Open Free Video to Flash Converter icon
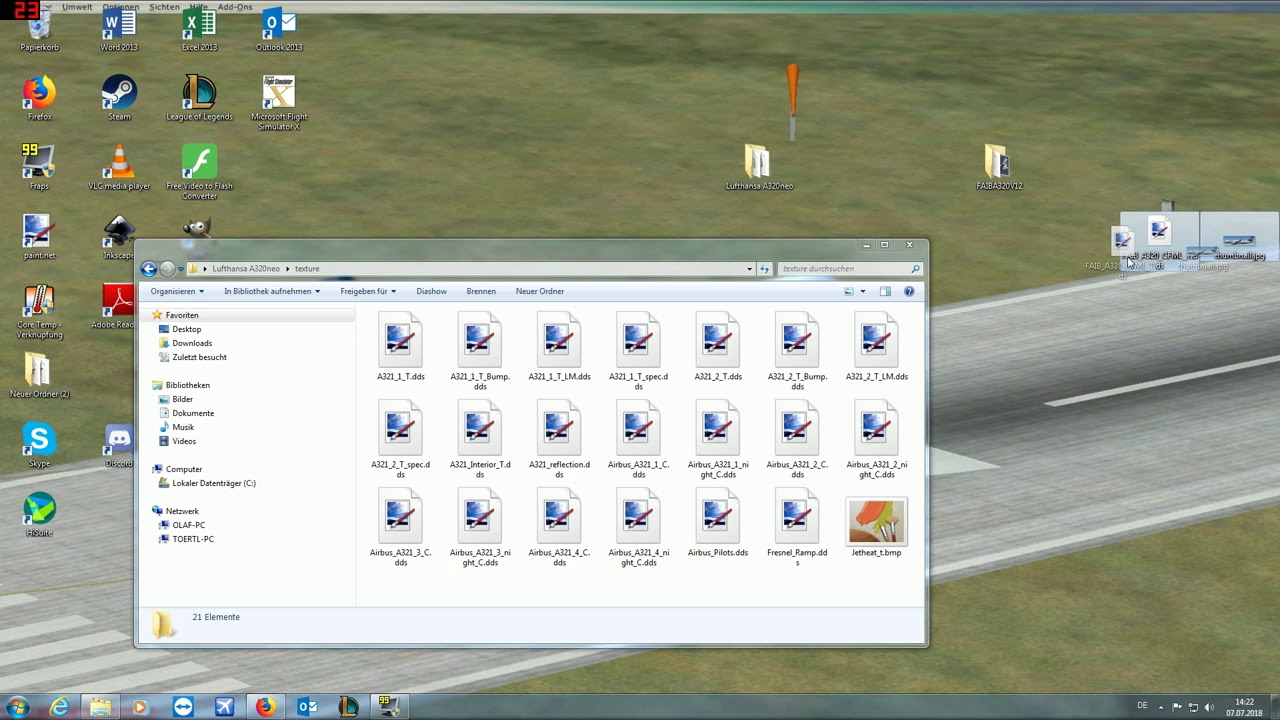Image resolution: width=1280 pixels, height=720 pixels. point(199,172)
